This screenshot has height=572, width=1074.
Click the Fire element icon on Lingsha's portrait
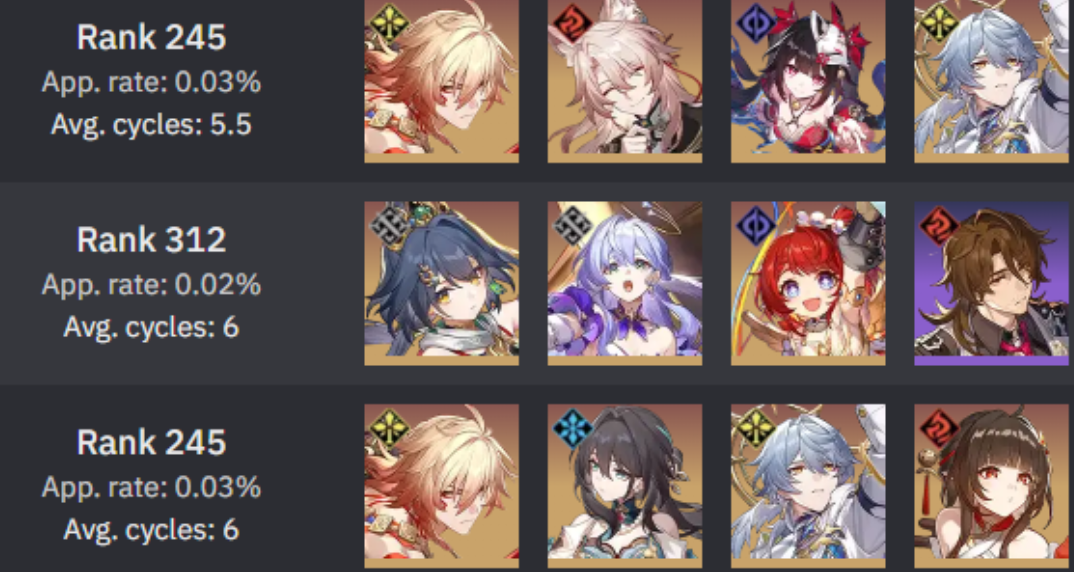(x=938, y=427)
